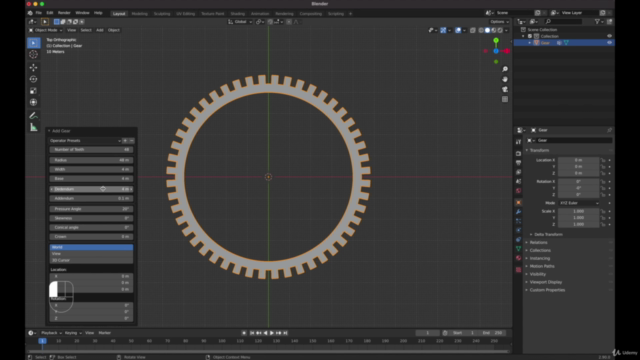Viewport: 640px width, 360px height.
Task: Toggle the camera view icon
Action: click(x=505, y=89)
